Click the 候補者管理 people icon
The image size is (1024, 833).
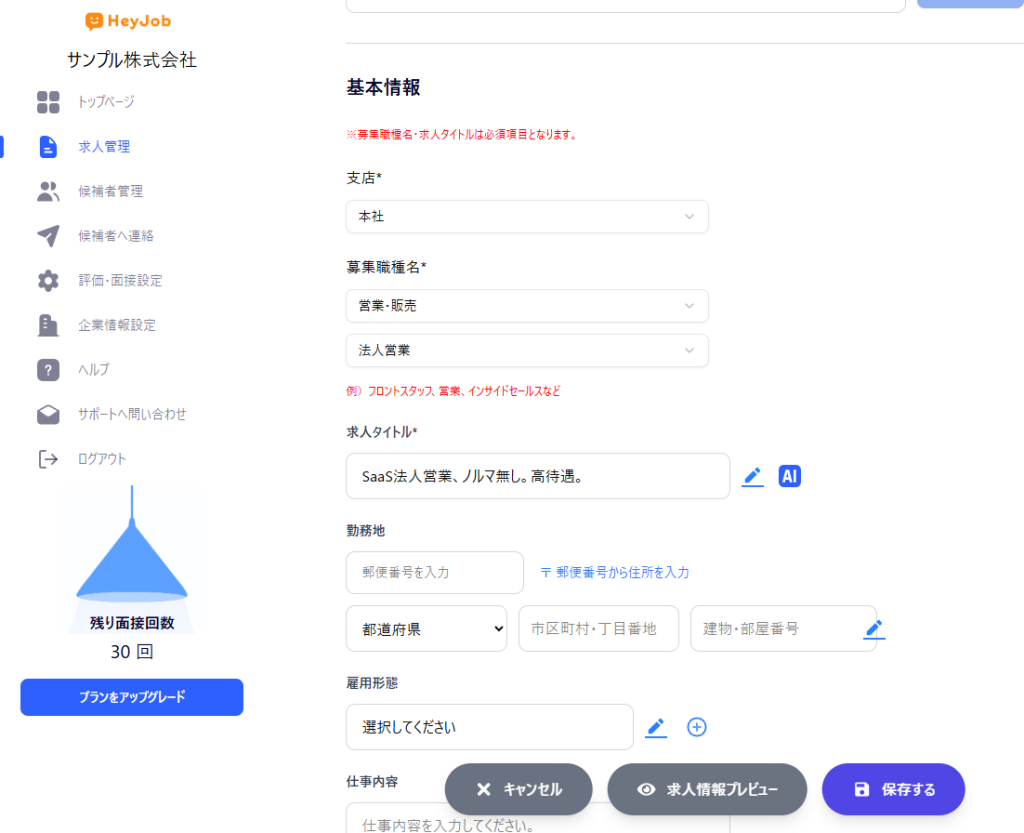coord(48,191)
